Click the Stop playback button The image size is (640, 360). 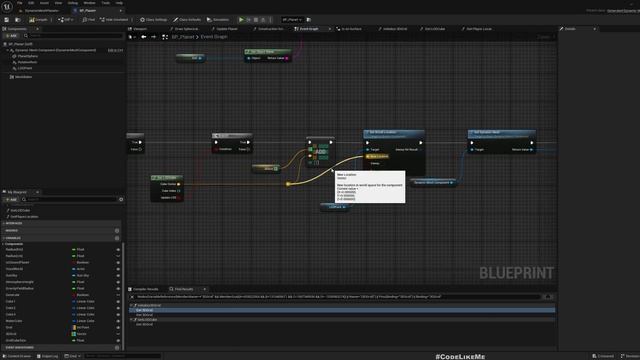tap(256, 20)
